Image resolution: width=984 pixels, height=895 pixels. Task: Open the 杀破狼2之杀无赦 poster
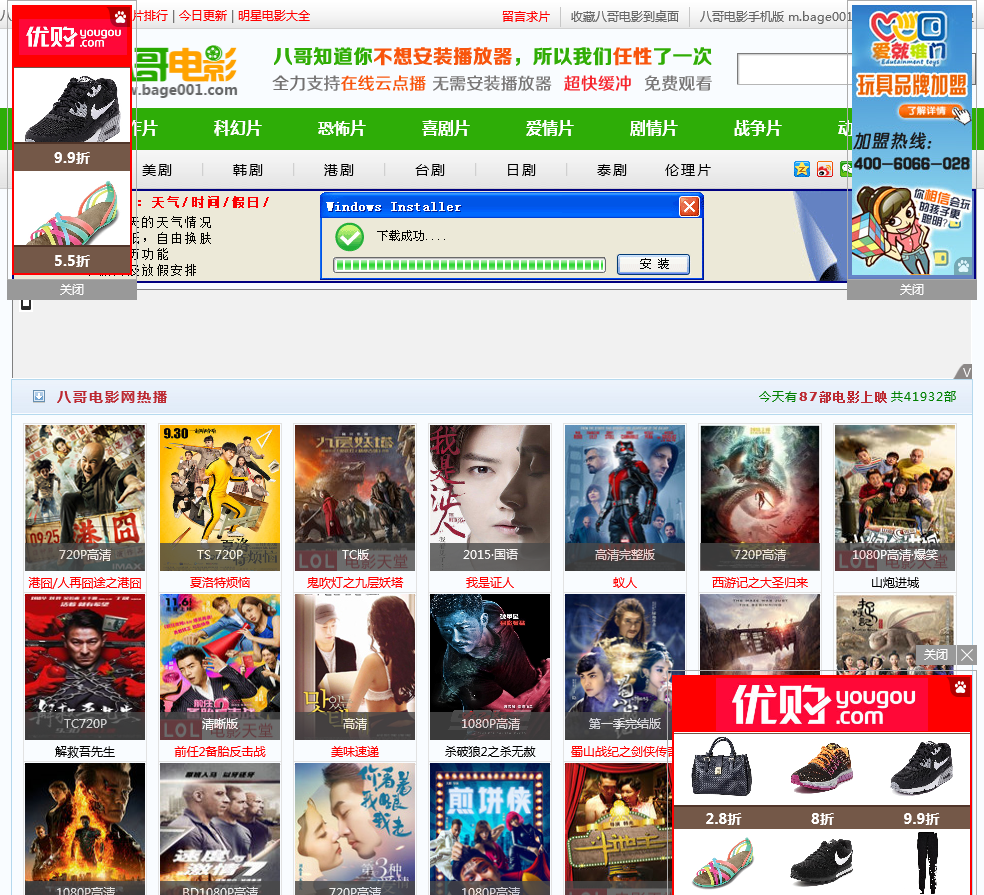pyautogui.click(x=490, y=667)
